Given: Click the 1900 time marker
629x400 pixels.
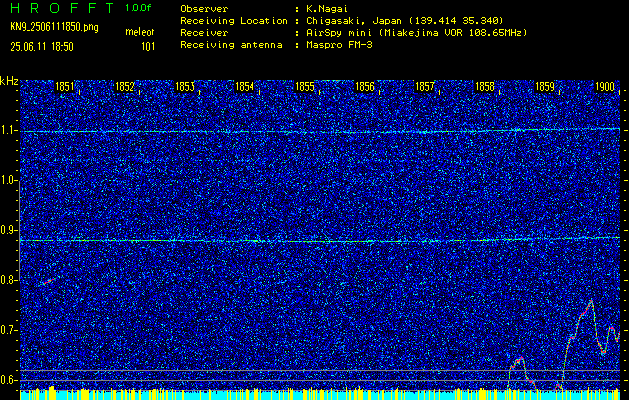Looking at the screenshot, I should pos(605,86).
